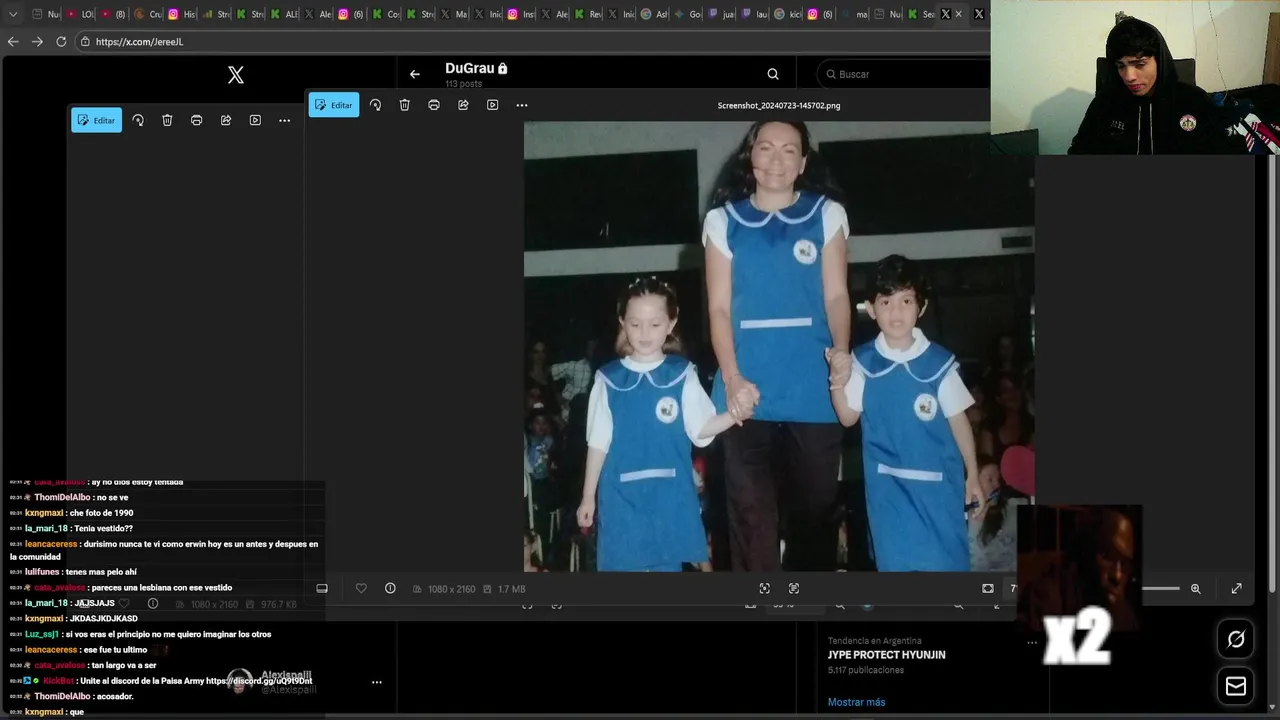Click the X logo on the page
Viewport: 1280px width, 720px height.
coord(235,75)
